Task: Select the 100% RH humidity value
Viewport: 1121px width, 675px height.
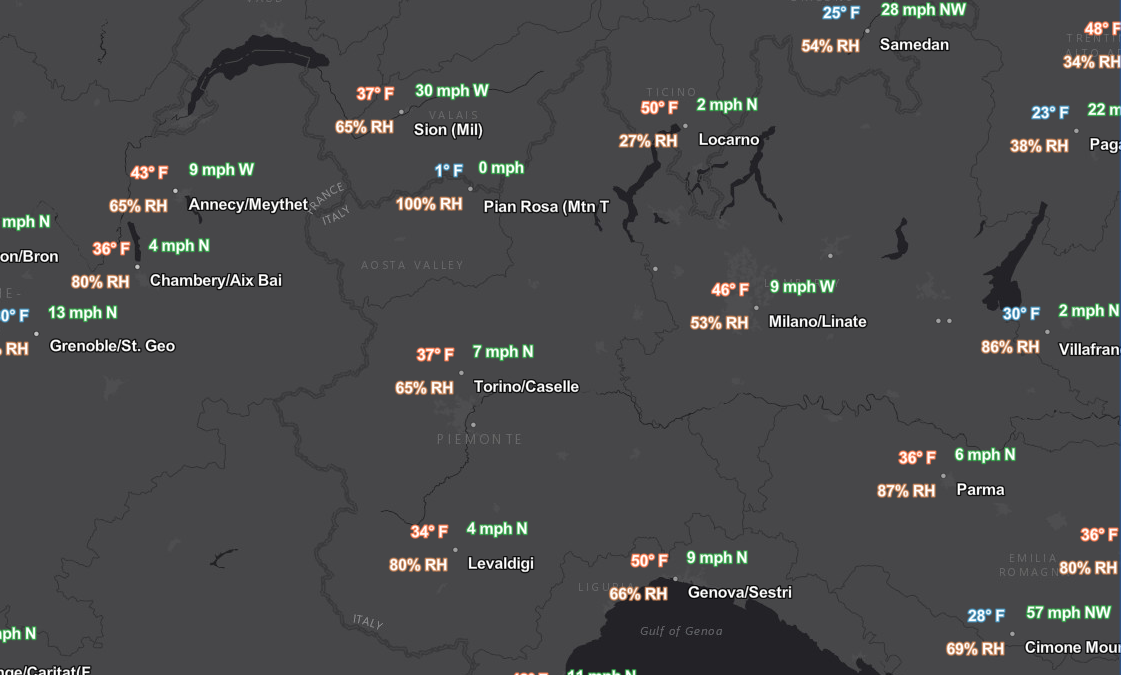Action: pos(429,205)
